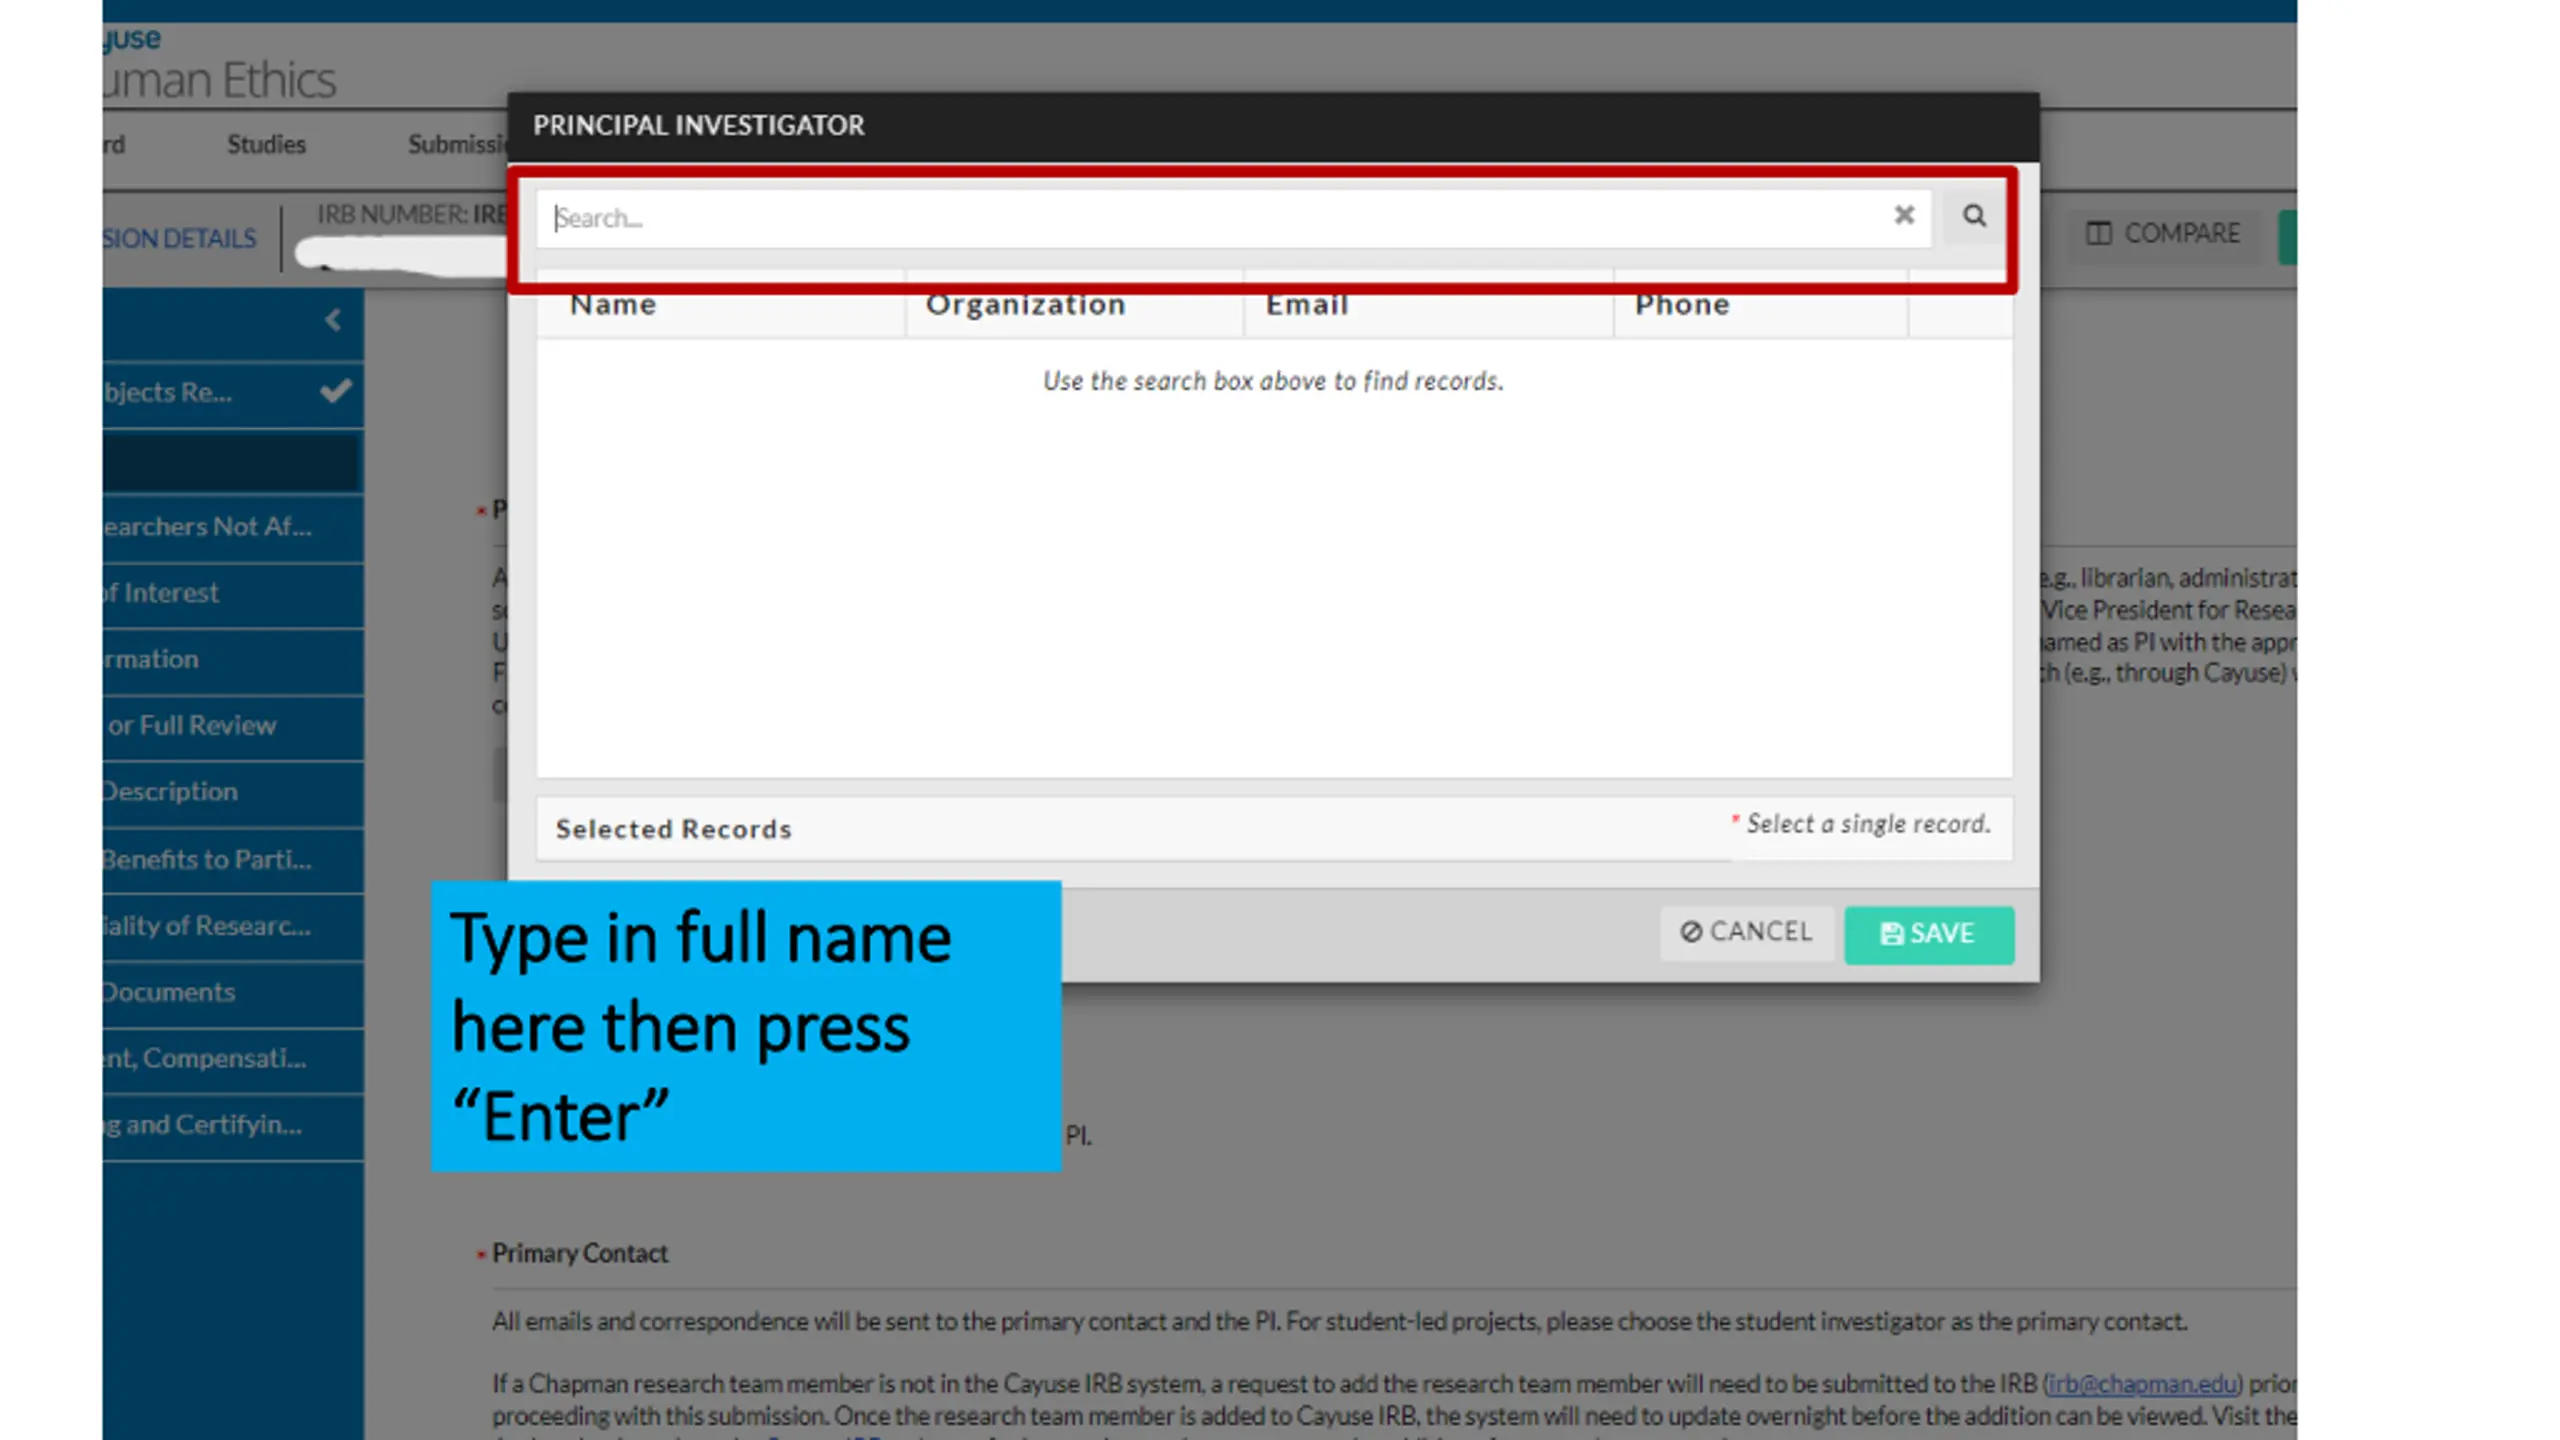The height and width of the screenshot is (1440, 2560).
Task: Click the magnifying glass search icon
Action: tap(1973, 216)
